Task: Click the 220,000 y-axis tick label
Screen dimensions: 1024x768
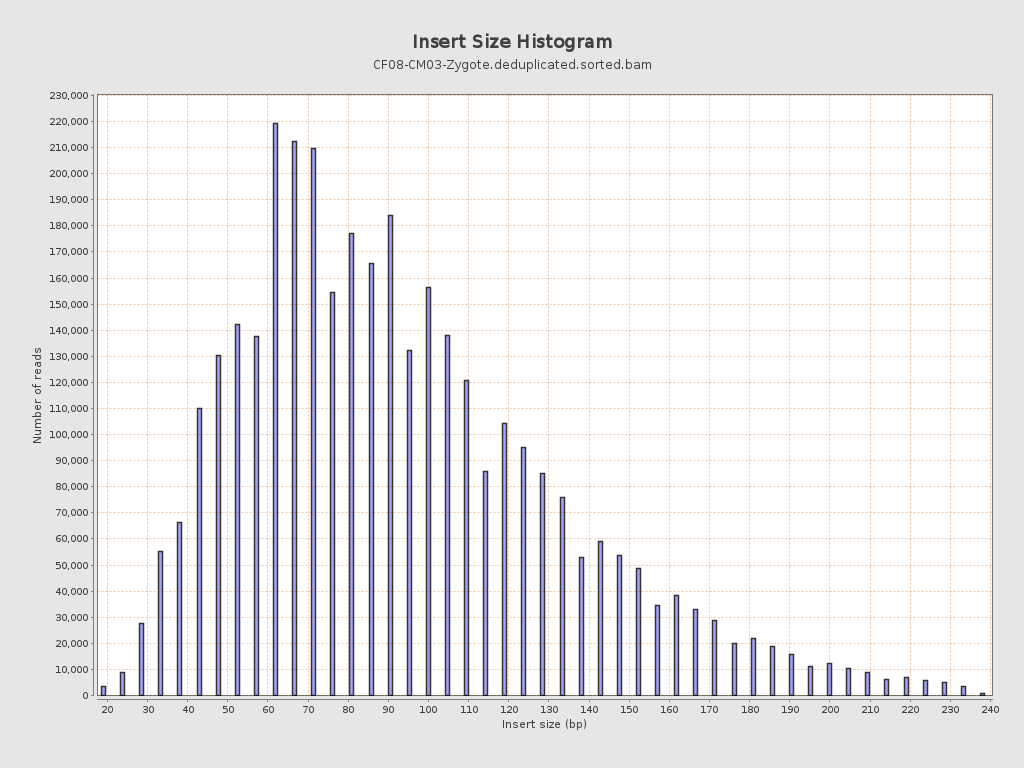Action: click(69, 121)
